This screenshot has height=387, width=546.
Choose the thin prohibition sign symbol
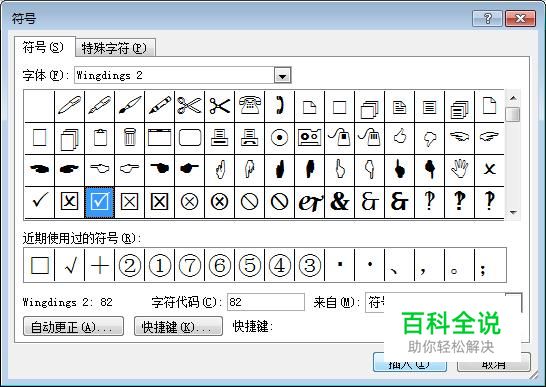(x=249, y=202)
